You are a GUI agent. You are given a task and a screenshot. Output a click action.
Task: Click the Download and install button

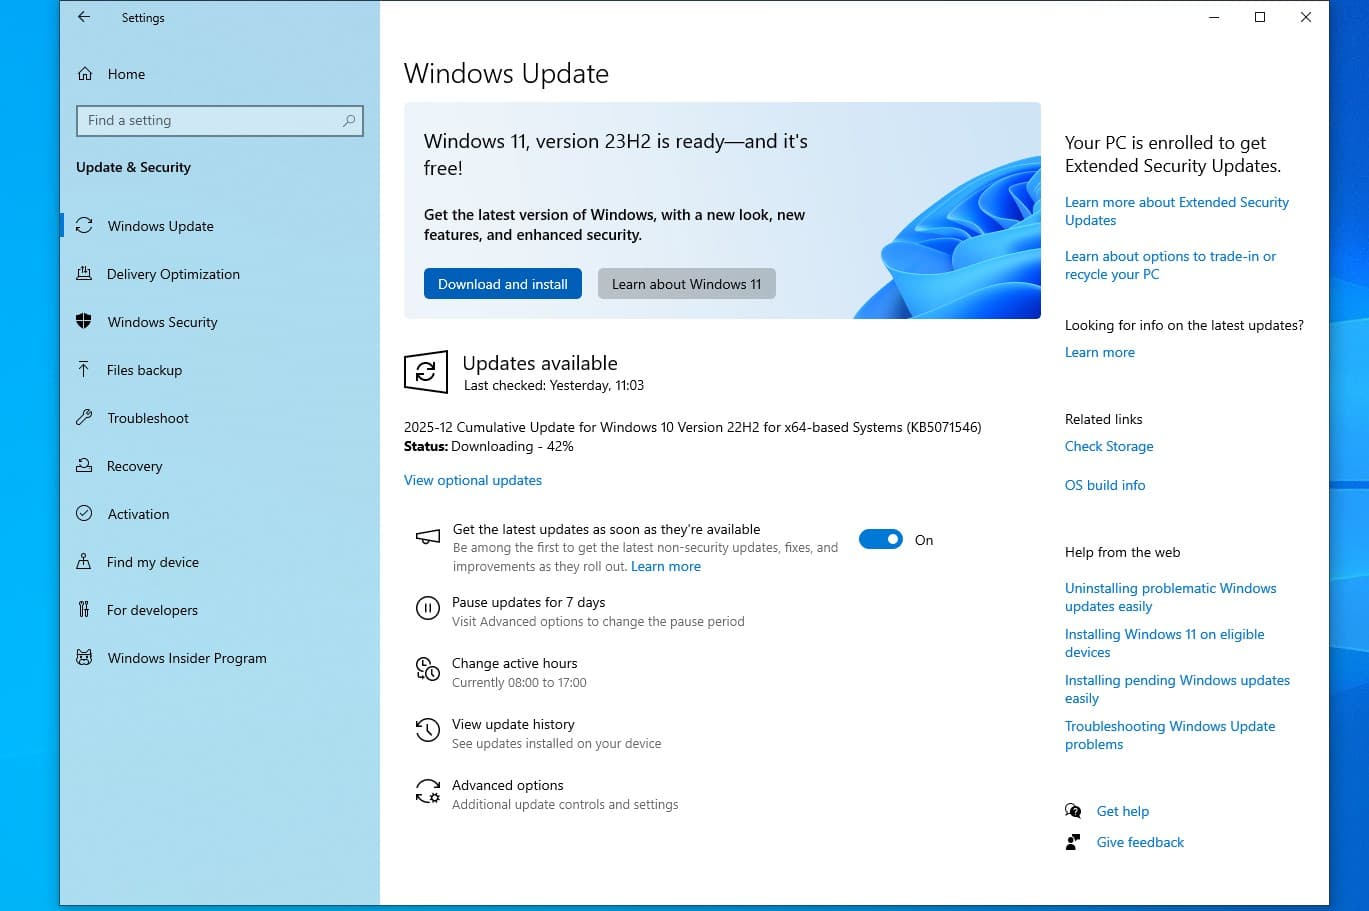(x=502, y=283)
